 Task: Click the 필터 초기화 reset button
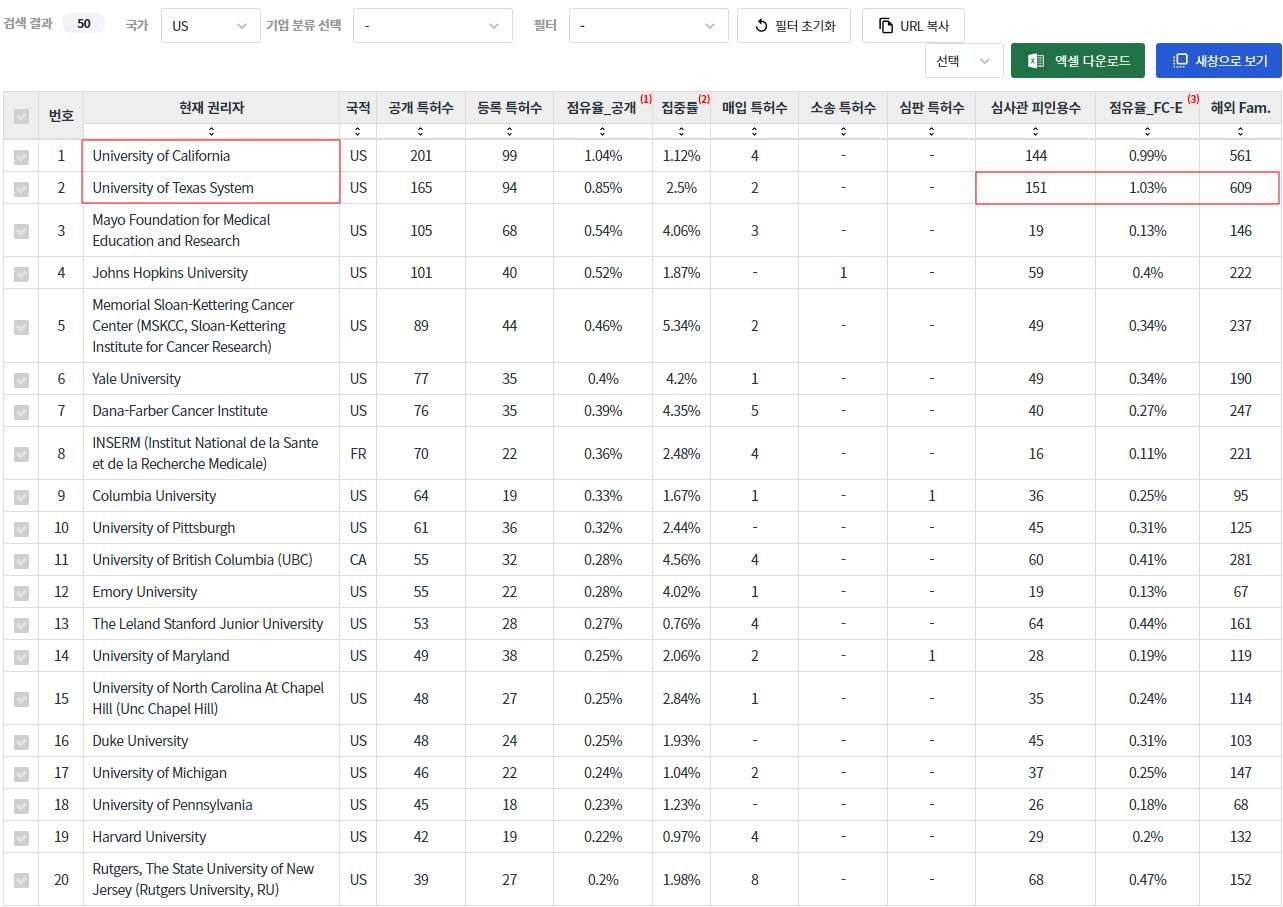pos(794,26)
